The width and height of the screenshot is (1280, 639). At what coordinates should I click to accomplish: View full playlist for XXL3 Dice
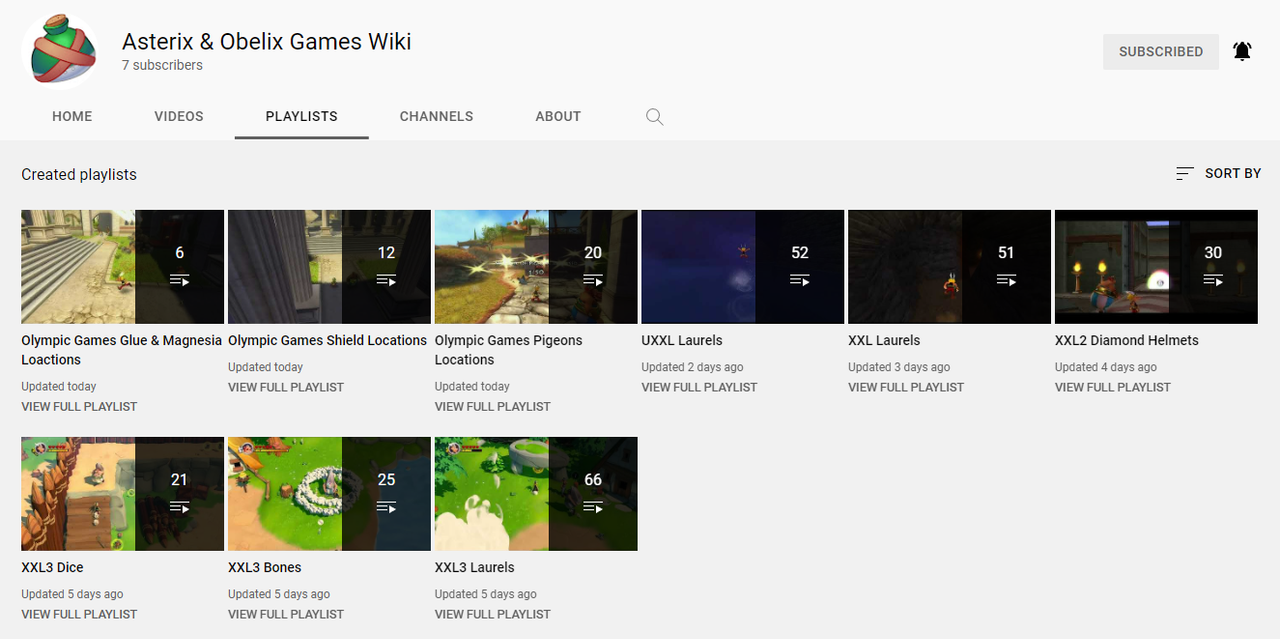[x=79, y=614]
